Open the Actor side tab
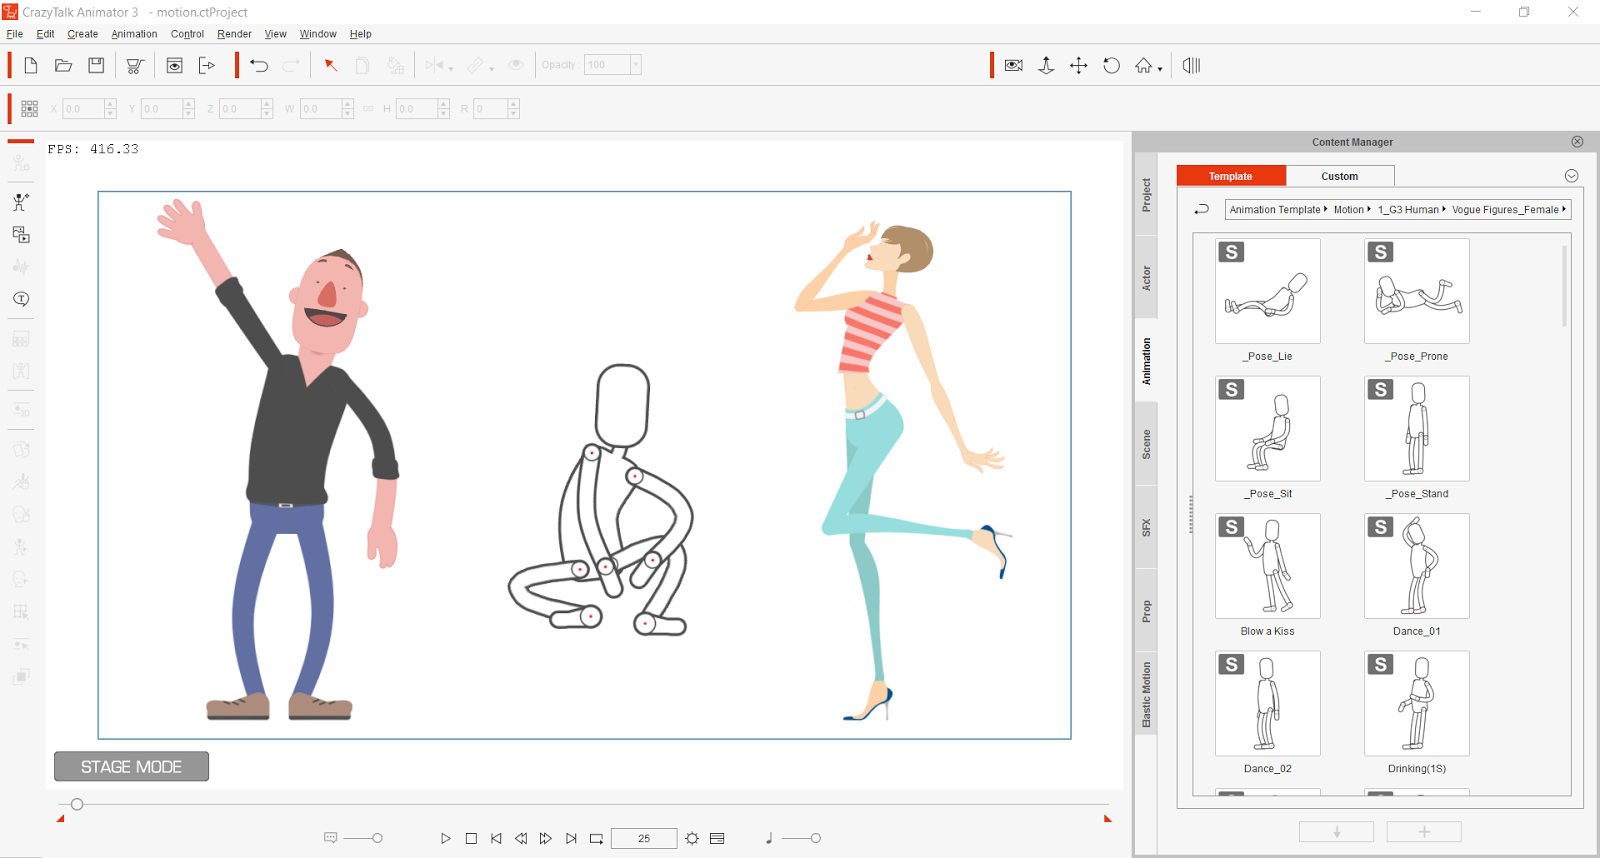Screen dimensions: 1600x858 pyautogui.click(x=1146, y=278)
